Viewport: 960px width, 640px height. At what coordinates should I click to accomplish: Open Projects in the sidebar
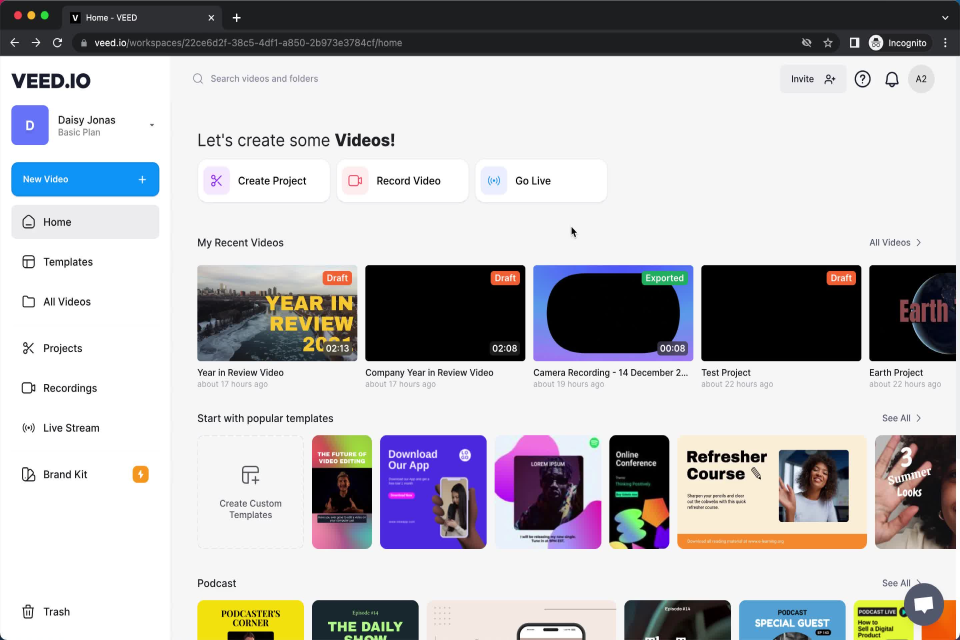pos(85,348)
